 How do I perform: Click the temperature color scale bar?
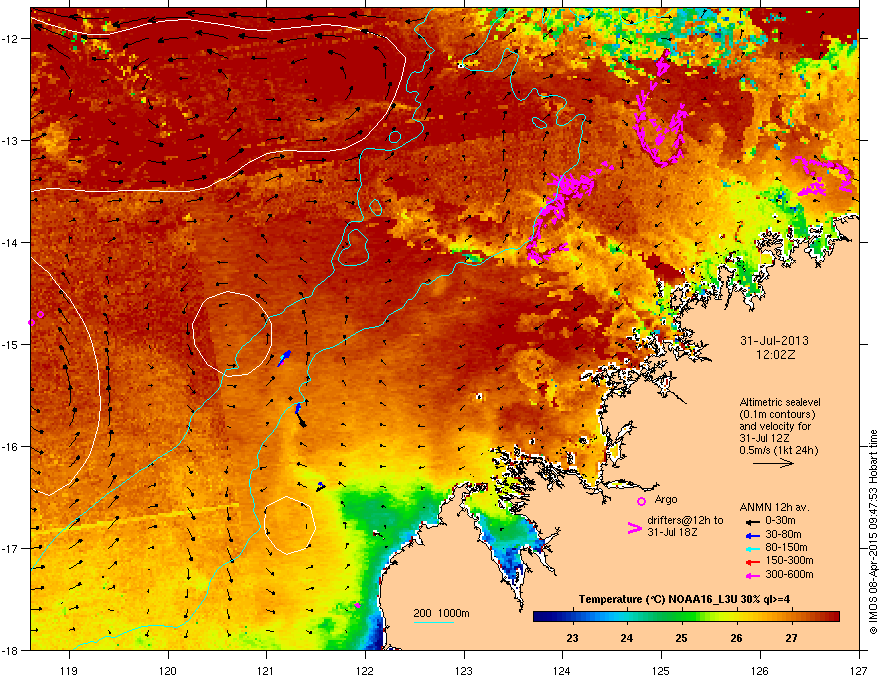686,617
